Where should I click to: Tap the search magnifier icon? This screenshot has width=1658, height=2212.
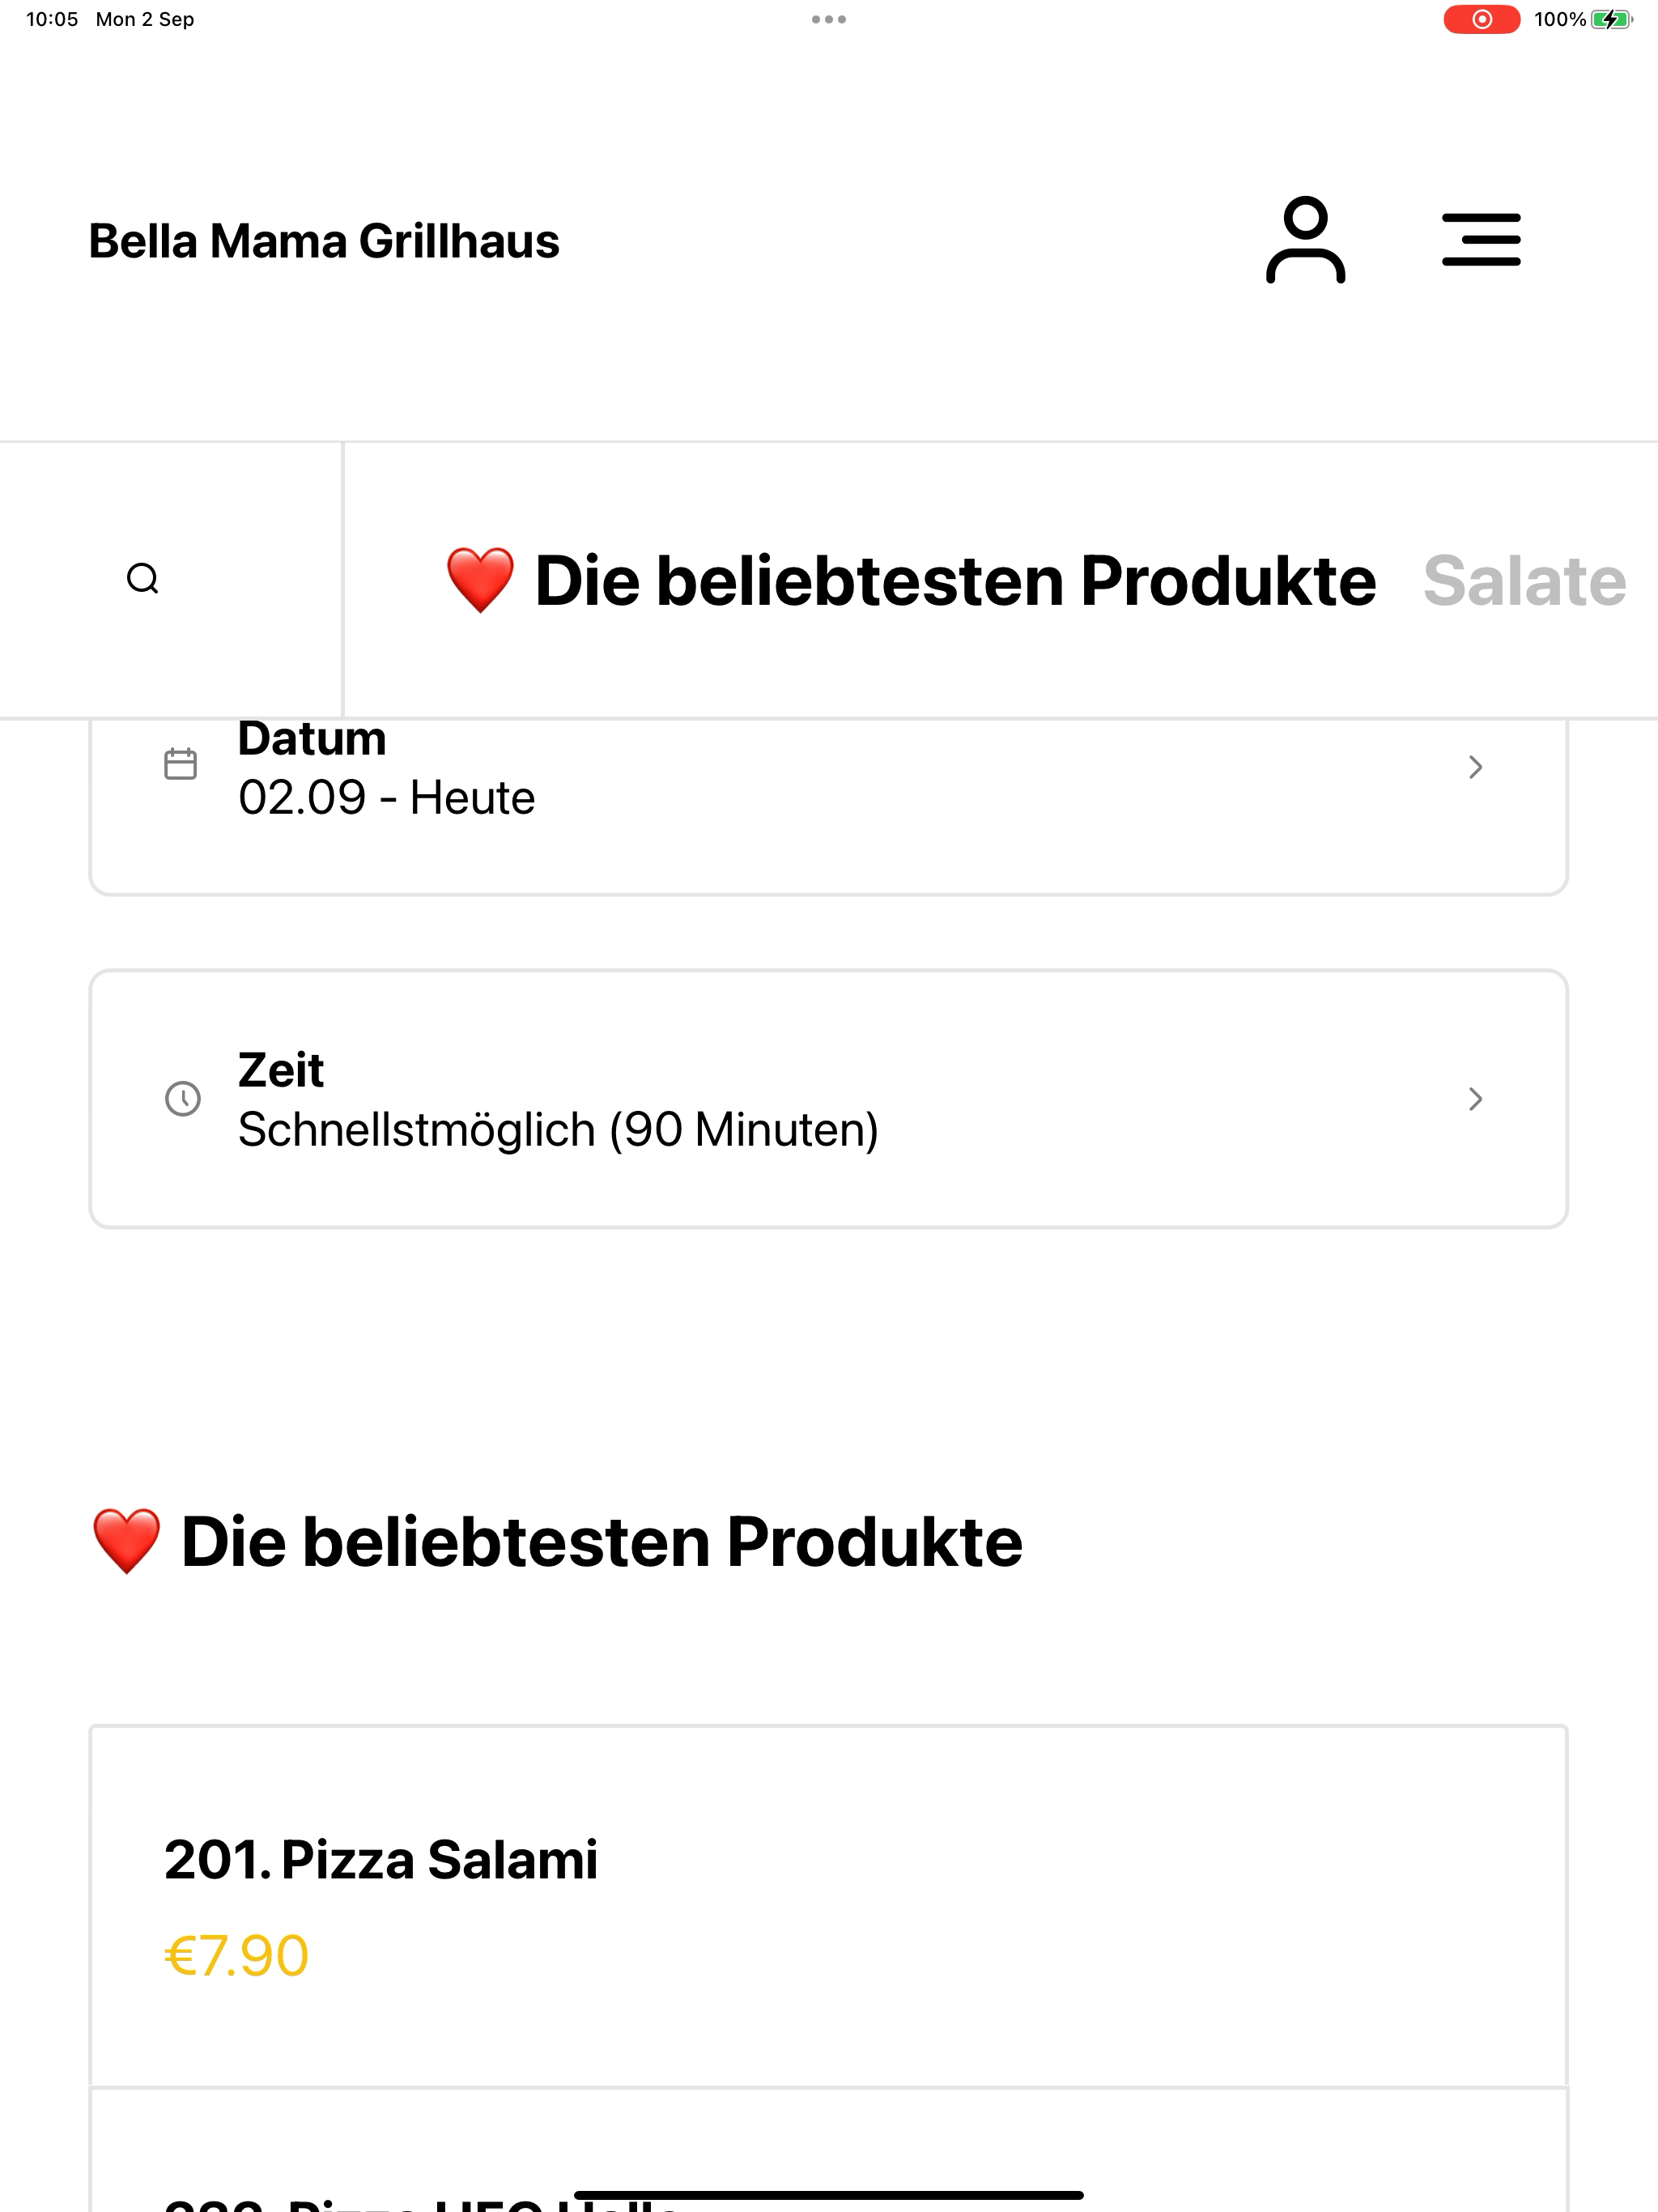[143, 579]
